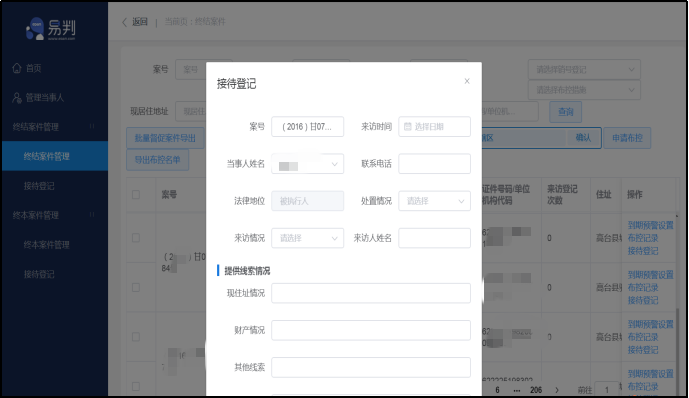Click the 易判 logo in sidebar

point(51,29)
